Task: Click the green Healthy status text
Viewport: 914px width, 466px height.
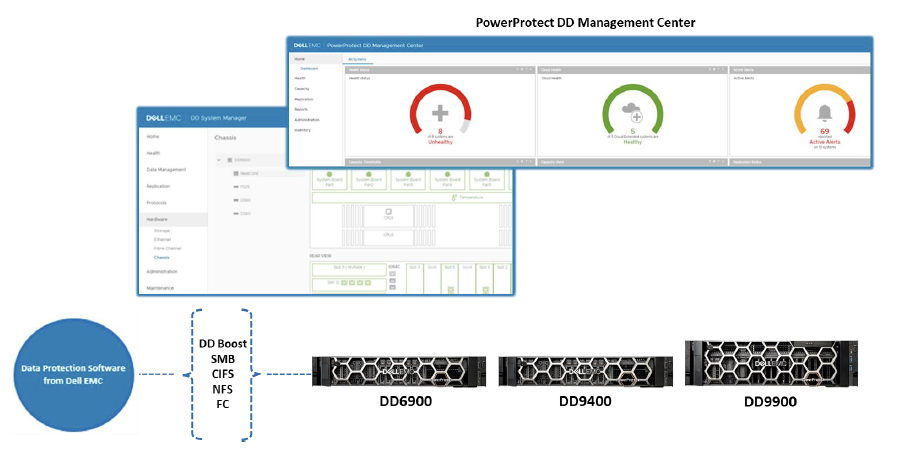Action: tap(632, 142)
